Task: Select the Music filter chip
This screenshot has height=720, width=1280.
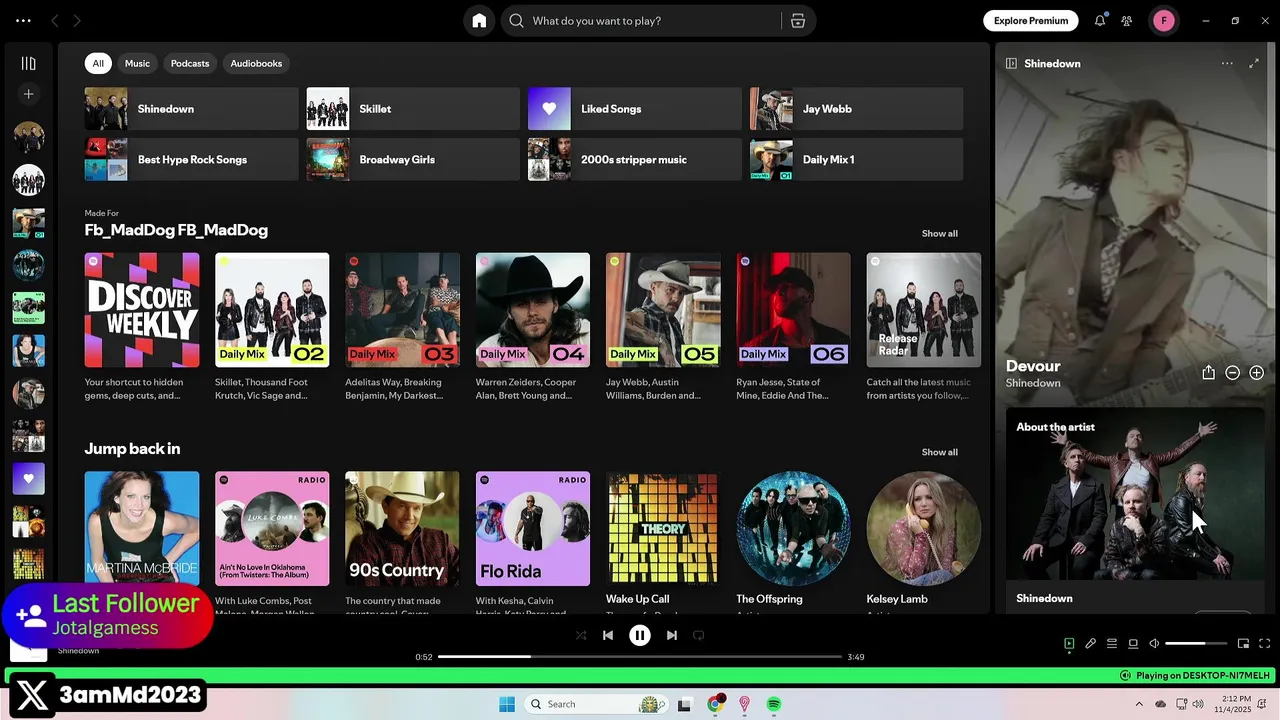Action: pos(137,63)
